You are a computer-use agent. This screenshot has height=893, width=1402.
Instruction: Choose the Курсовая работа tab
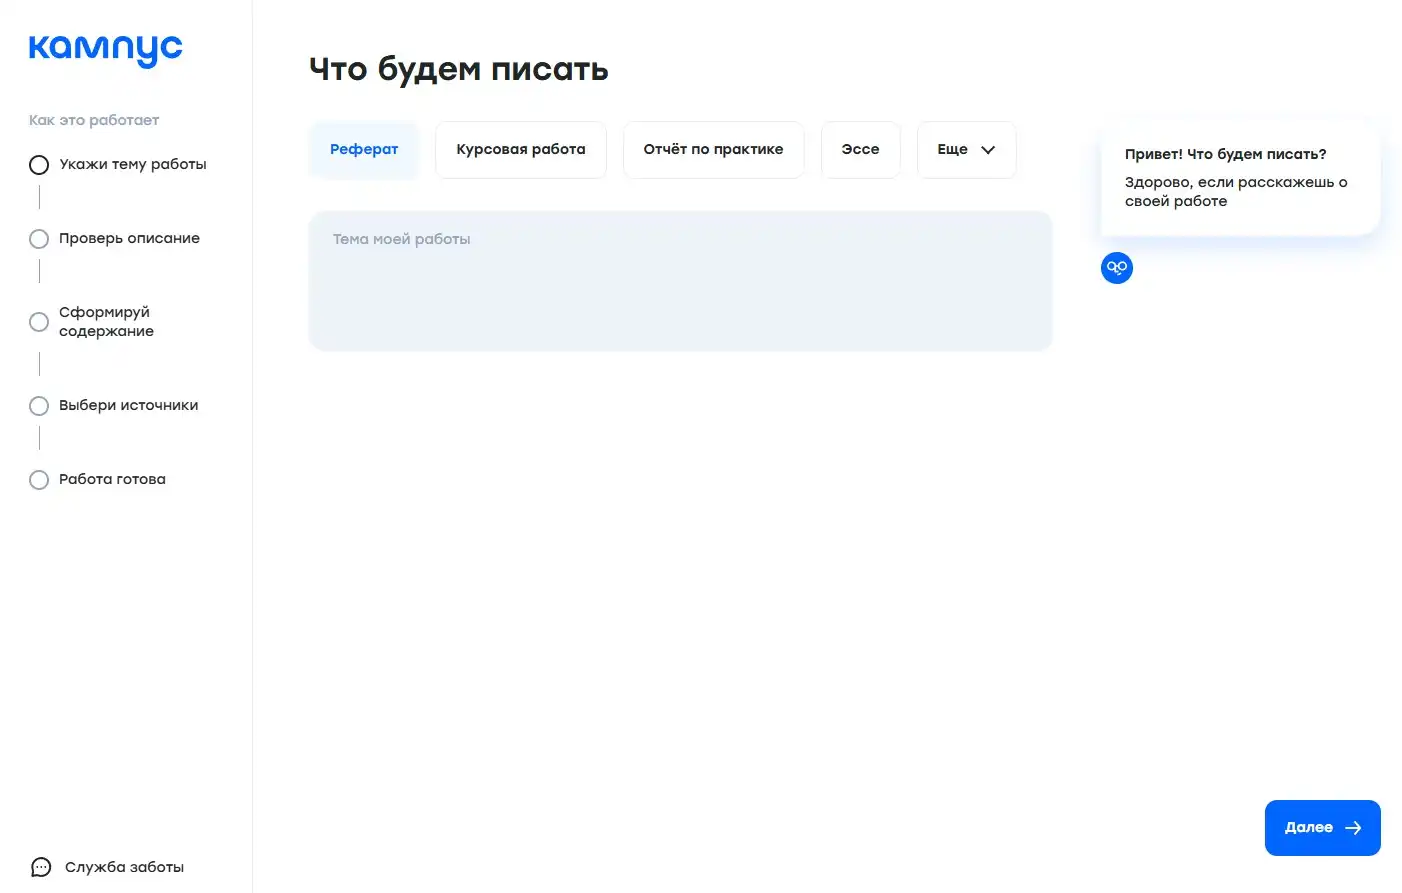(521, 150)
